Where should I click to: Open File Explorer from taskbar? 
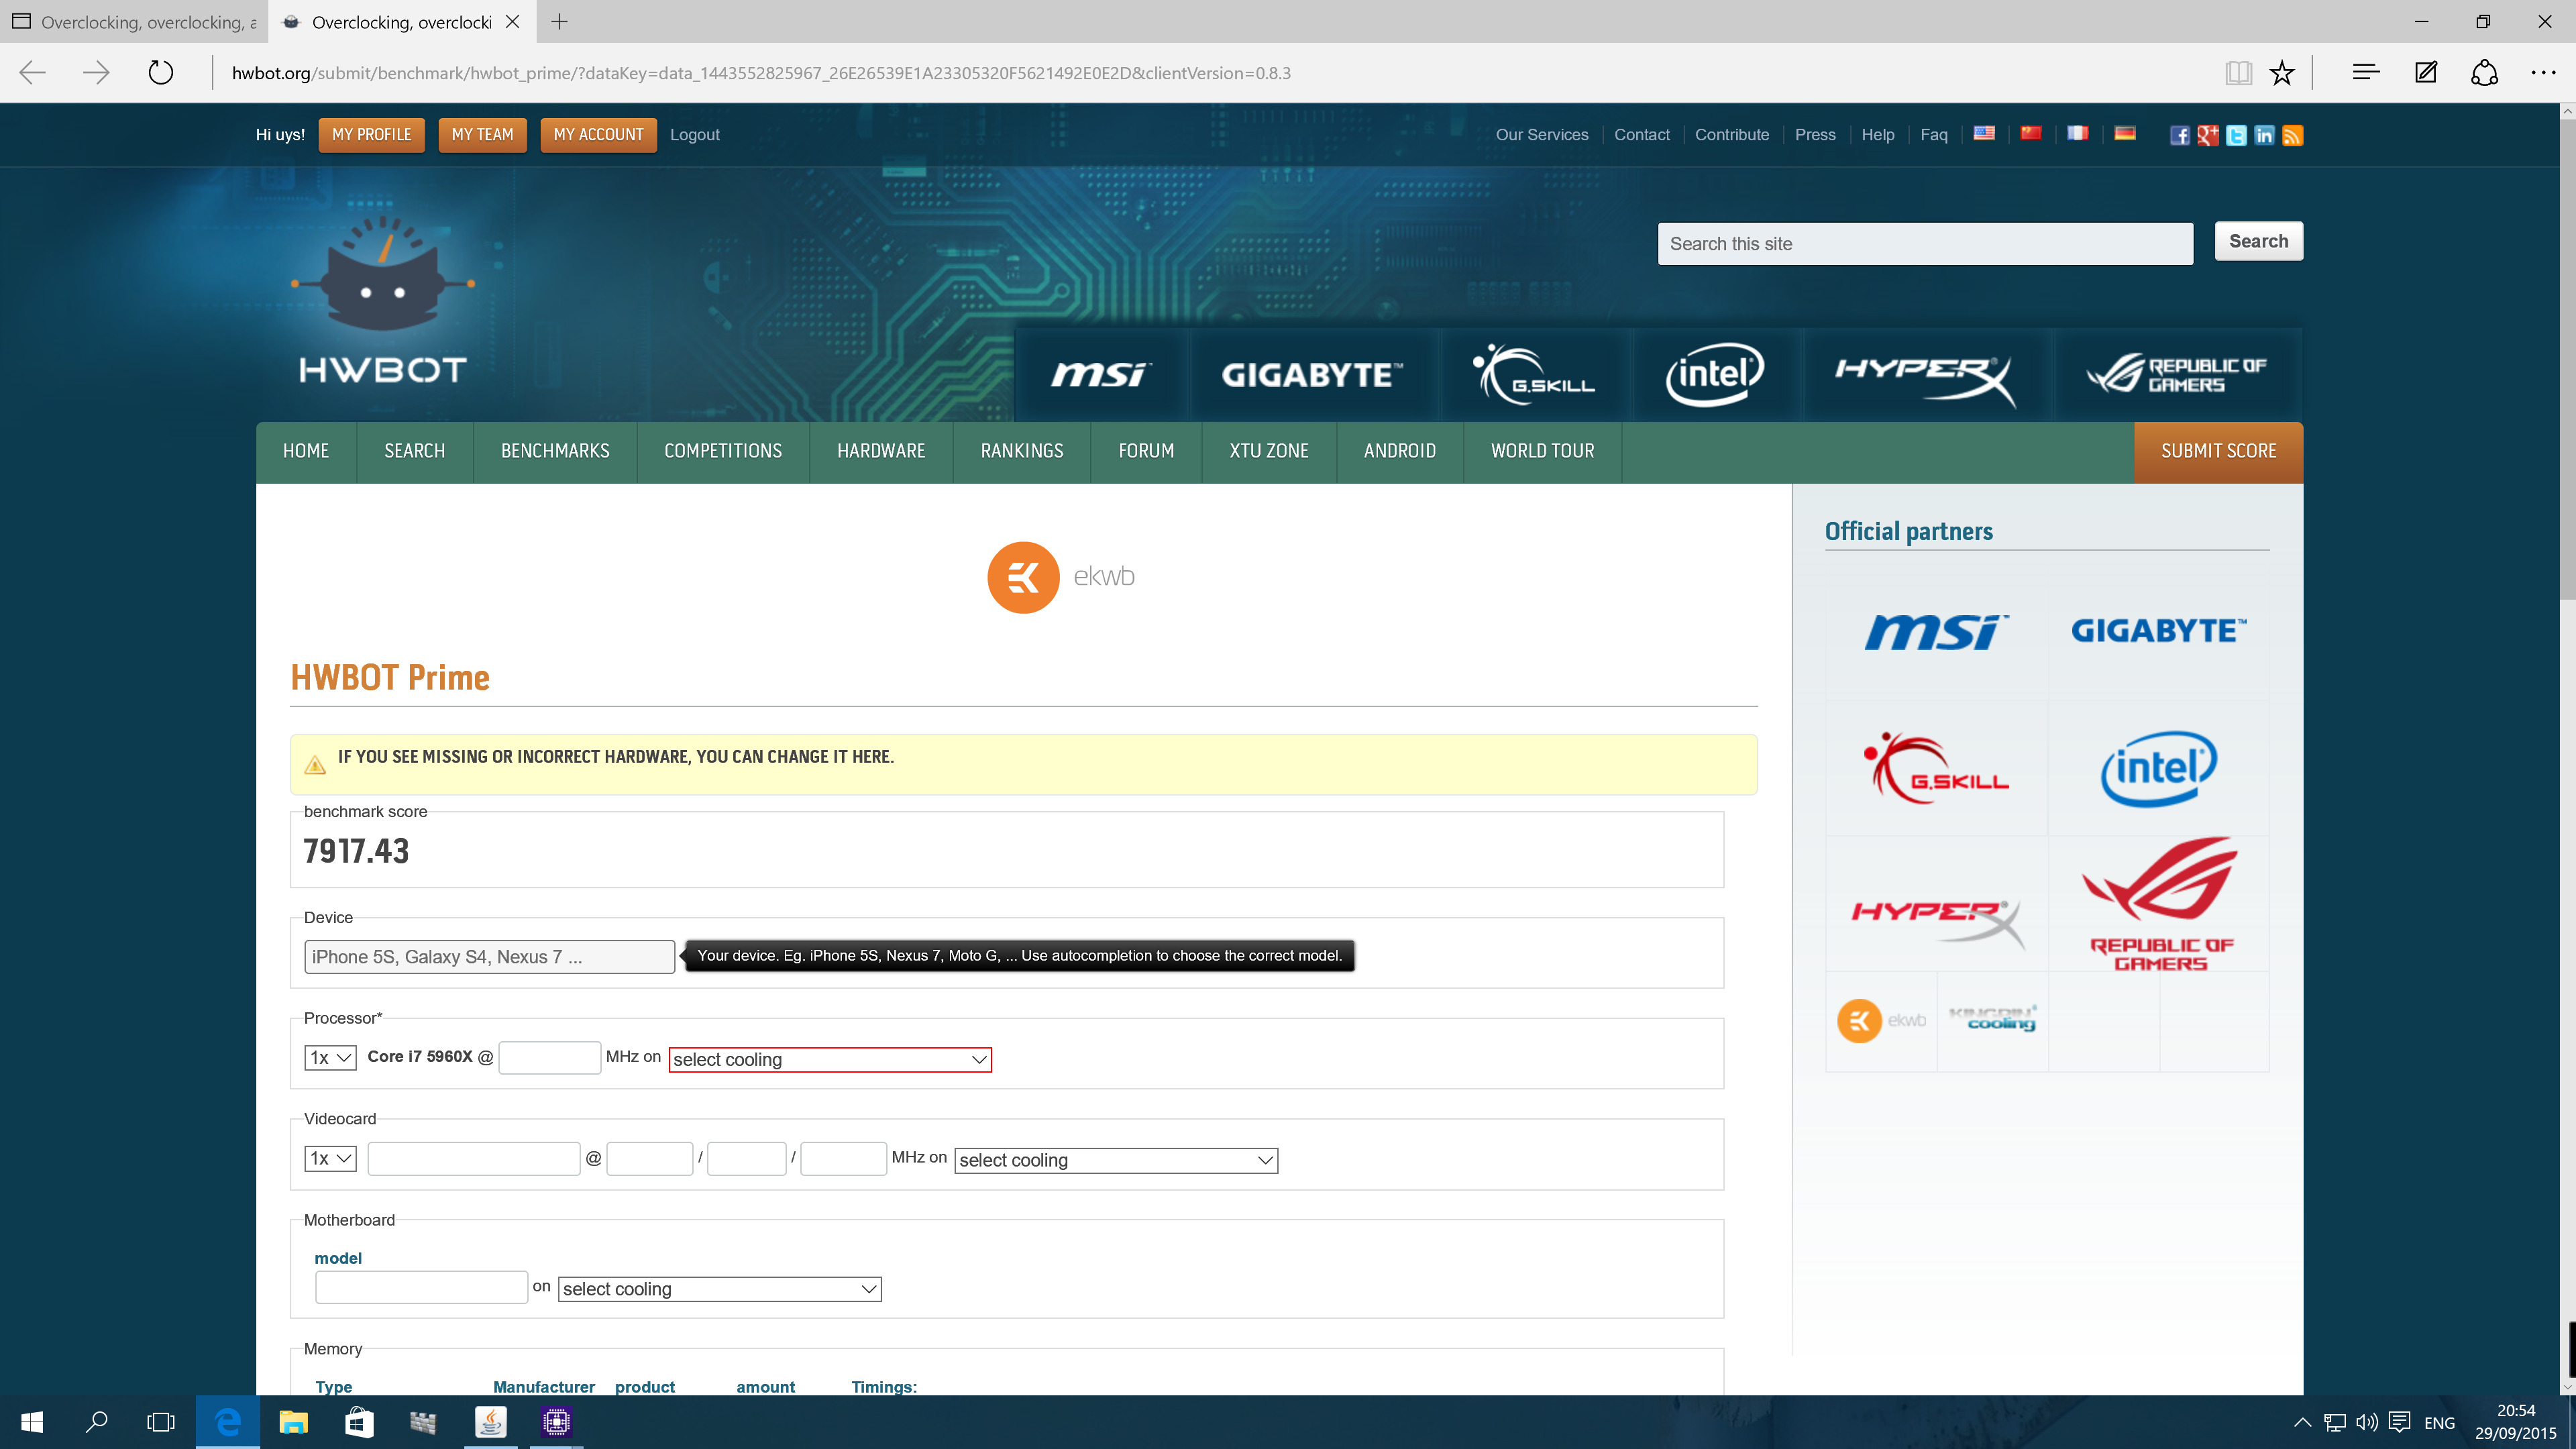[x=293, y=1421]
